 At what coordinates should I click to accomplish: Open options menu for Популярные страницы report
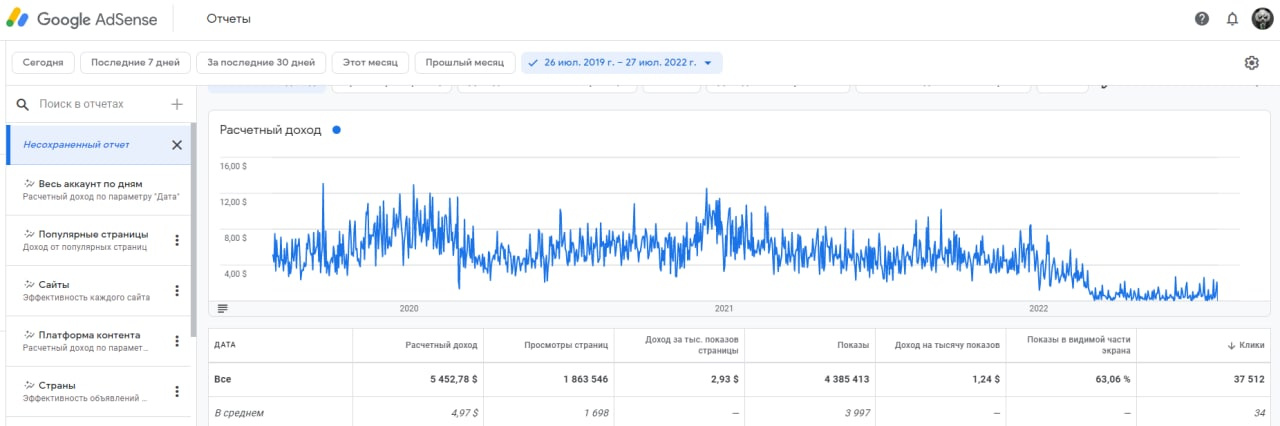[177, 240]
